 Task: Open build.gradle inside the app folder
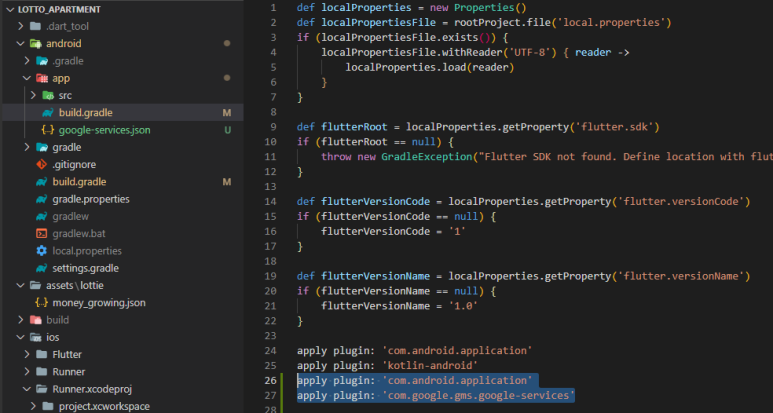pyautogui.click(x=86, y=113)
